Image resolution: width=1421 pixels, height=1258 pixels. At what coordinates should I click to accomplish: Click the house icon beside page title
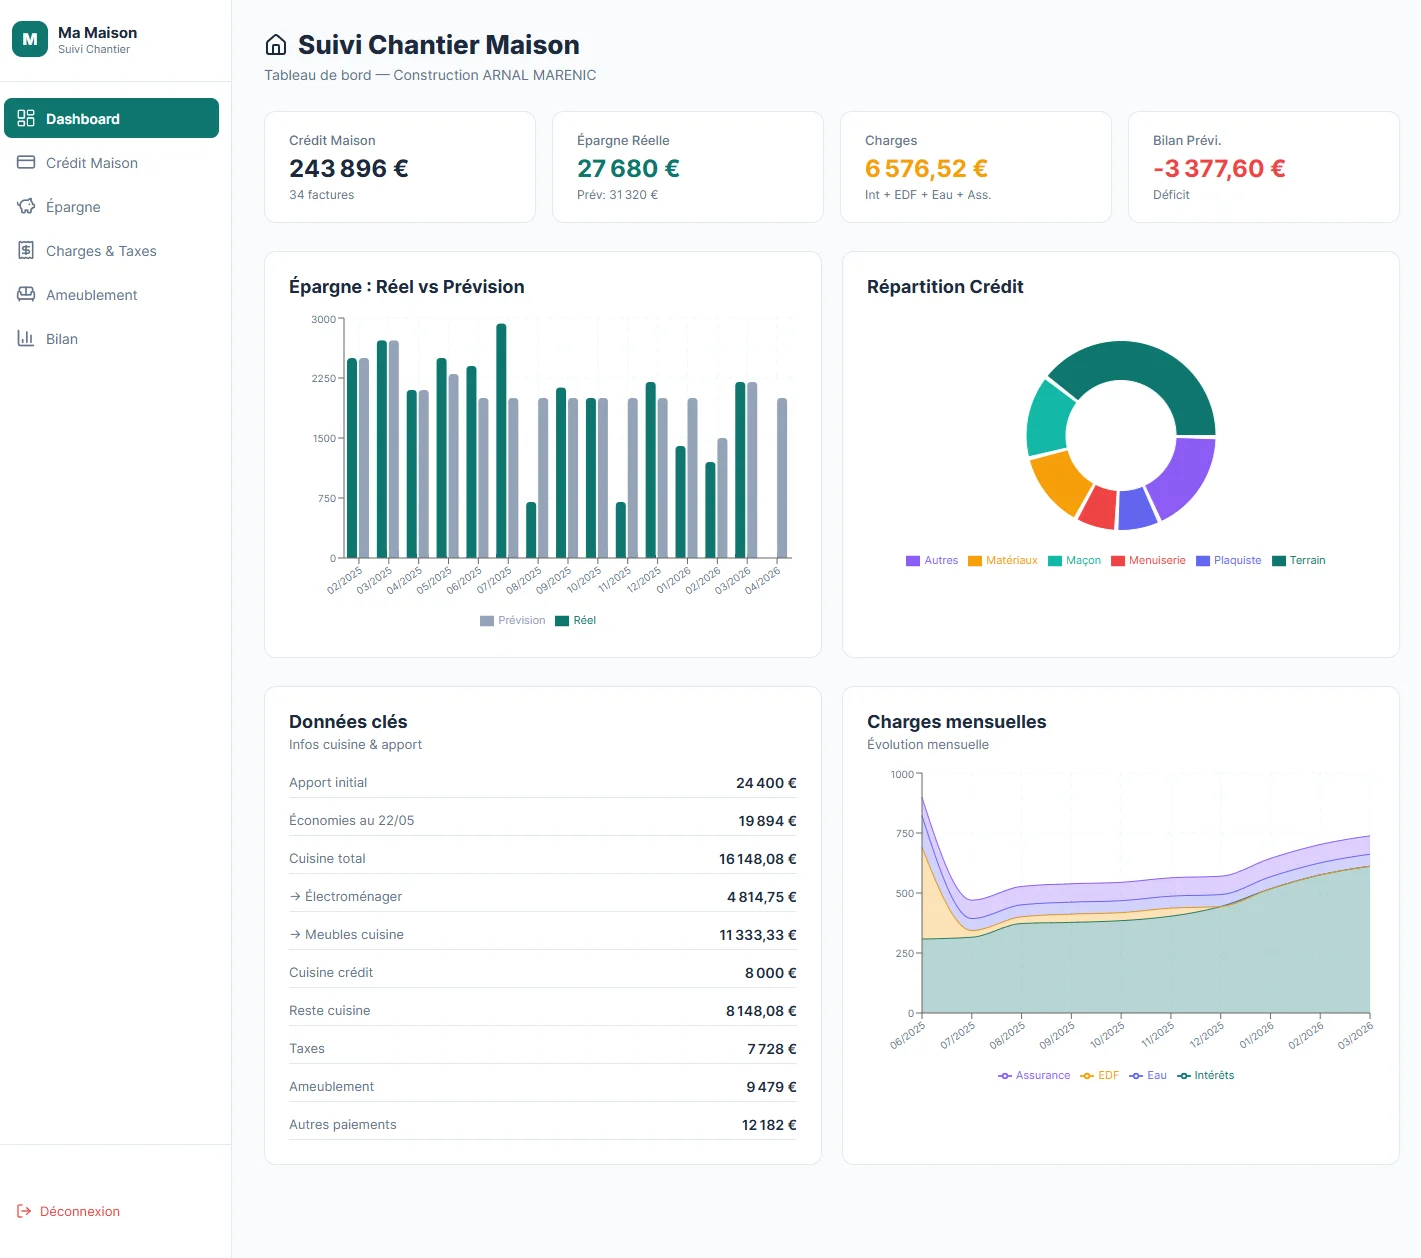[x=276, y=45]
